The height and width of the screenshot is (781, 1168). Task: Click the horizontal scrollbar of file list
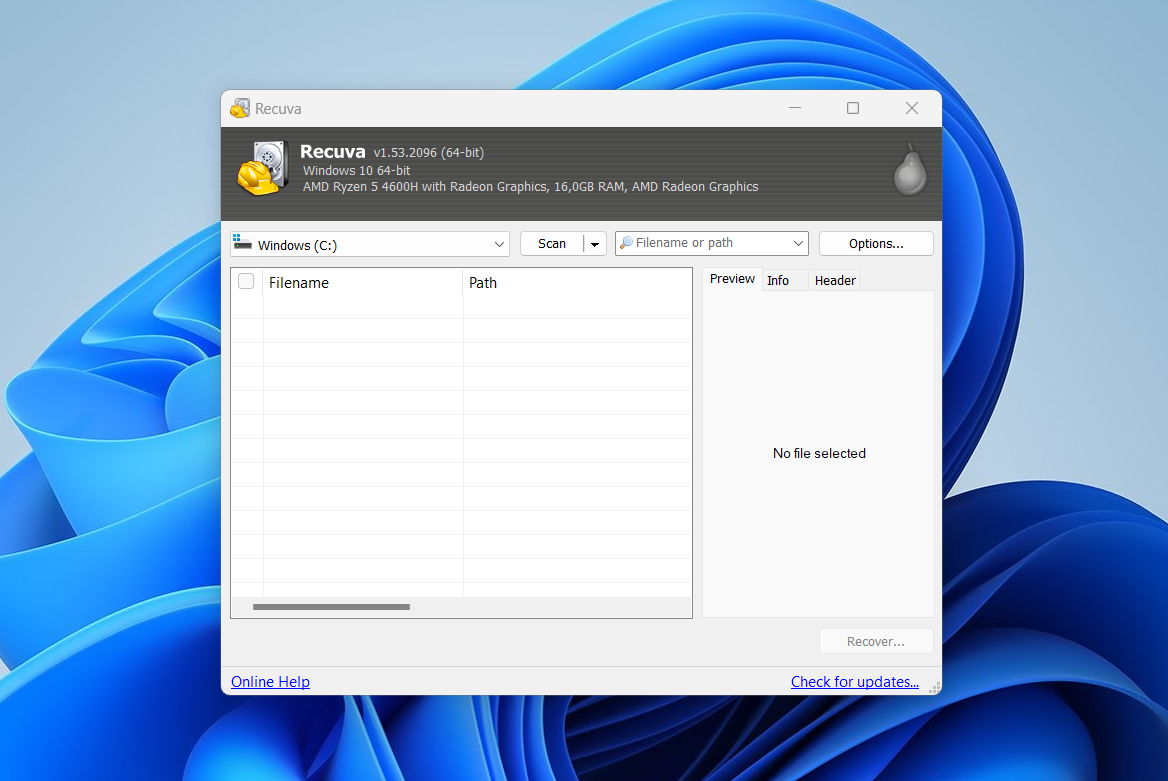[x=331, y=607]
